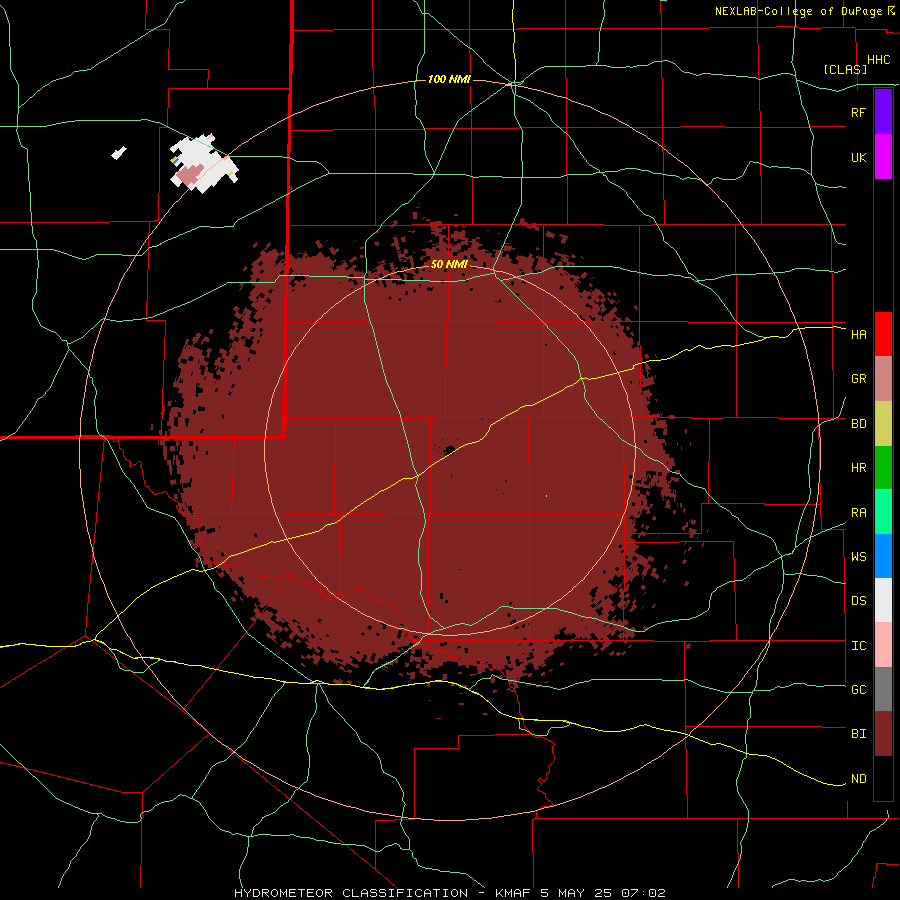Click the pink graupel patch inside white echo
The height and width of the screenshot is (900, 900).
coord(189,176)
